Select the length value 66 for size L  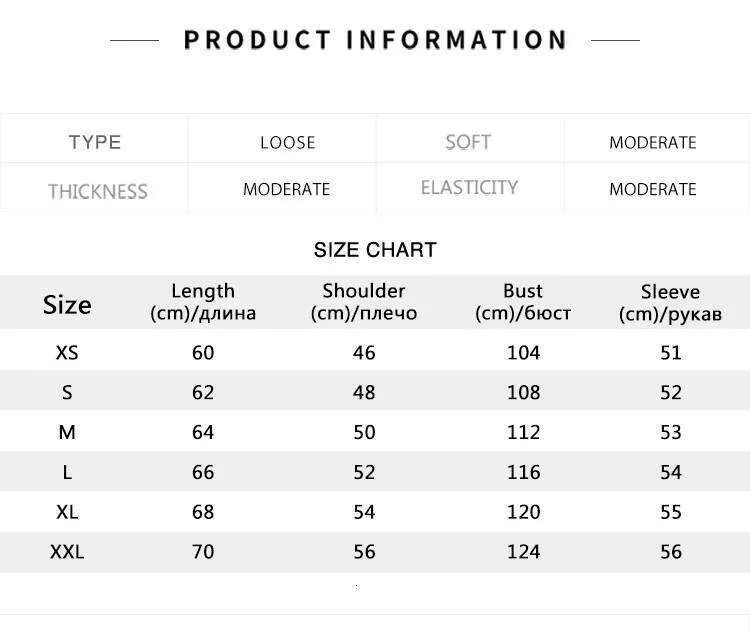click(x=203, y=472)
